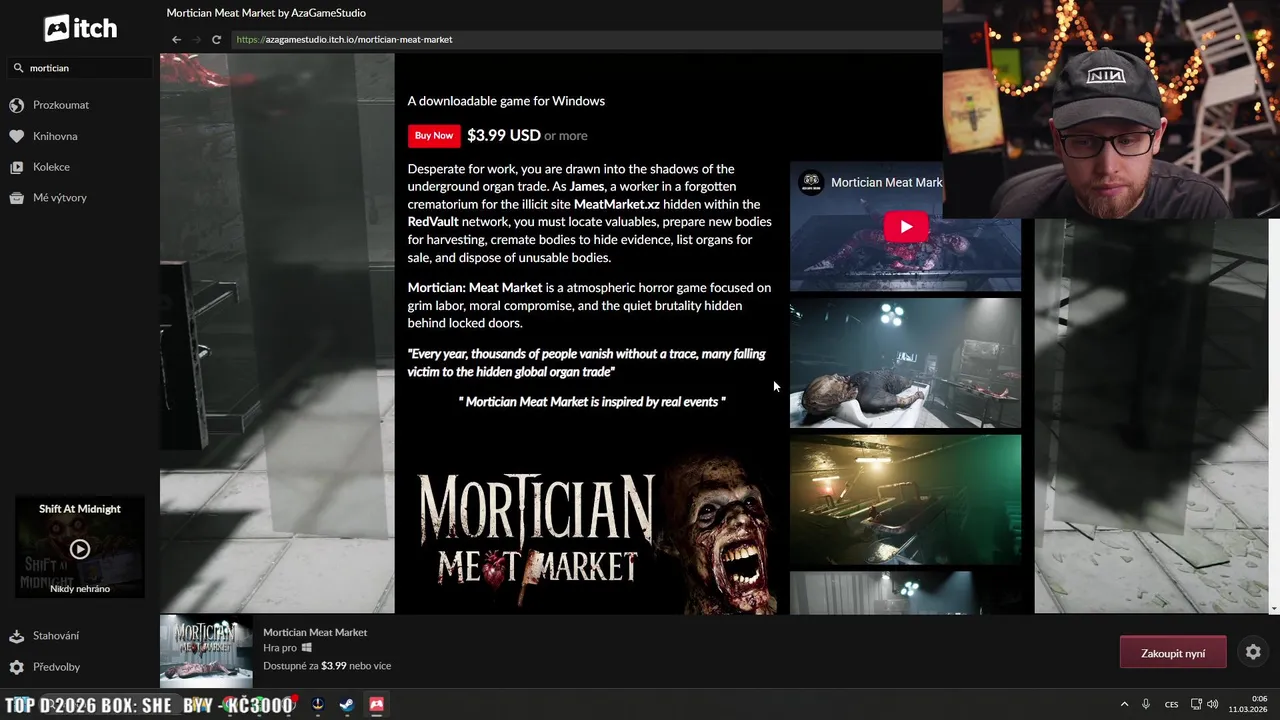This screenshot has width=1280, height=720.
Task: Click the YouTube channel avatar on the trailer
Action: (811, 183)
